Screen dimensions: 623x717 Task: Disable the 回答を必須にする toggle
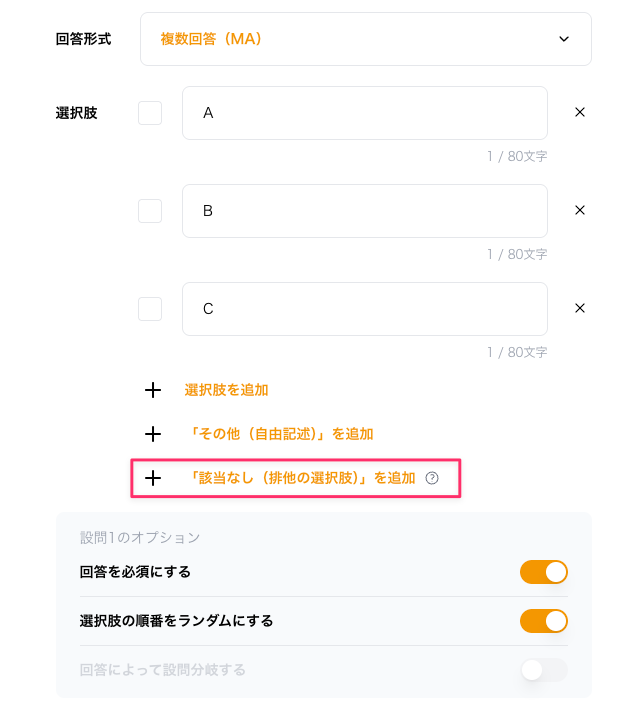[543, 572]
